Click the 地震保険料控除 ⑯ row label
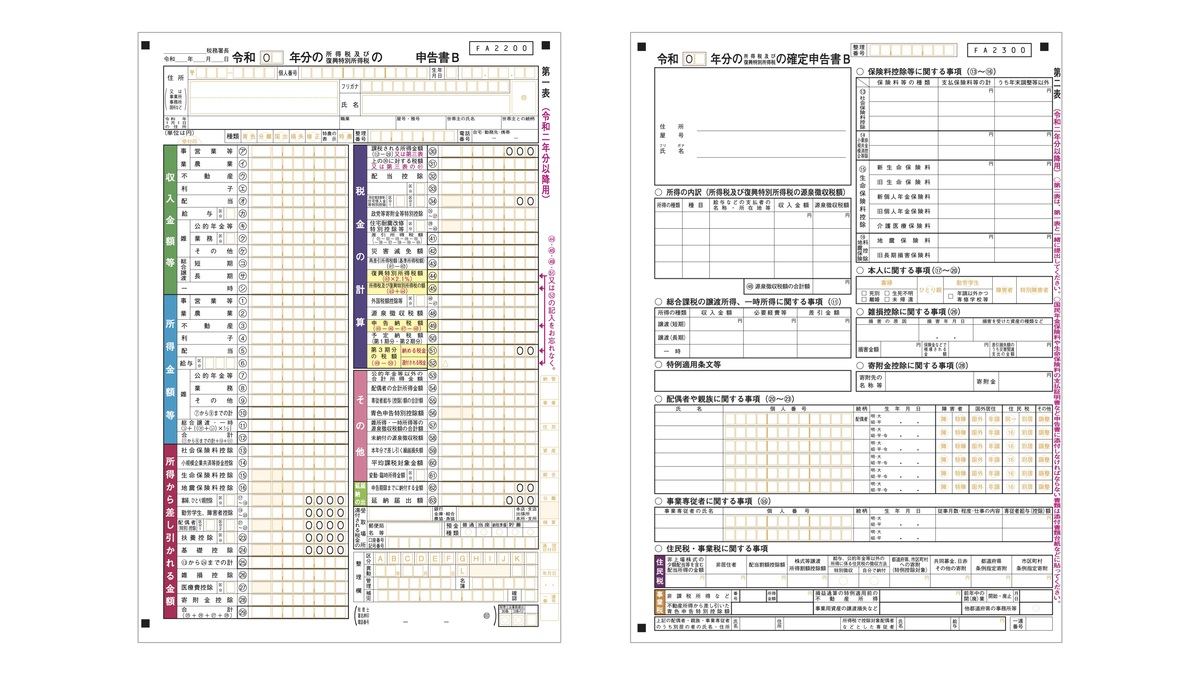Image resolution: width=1200 pixels, height=675 pixels. [x=206, y=487]
